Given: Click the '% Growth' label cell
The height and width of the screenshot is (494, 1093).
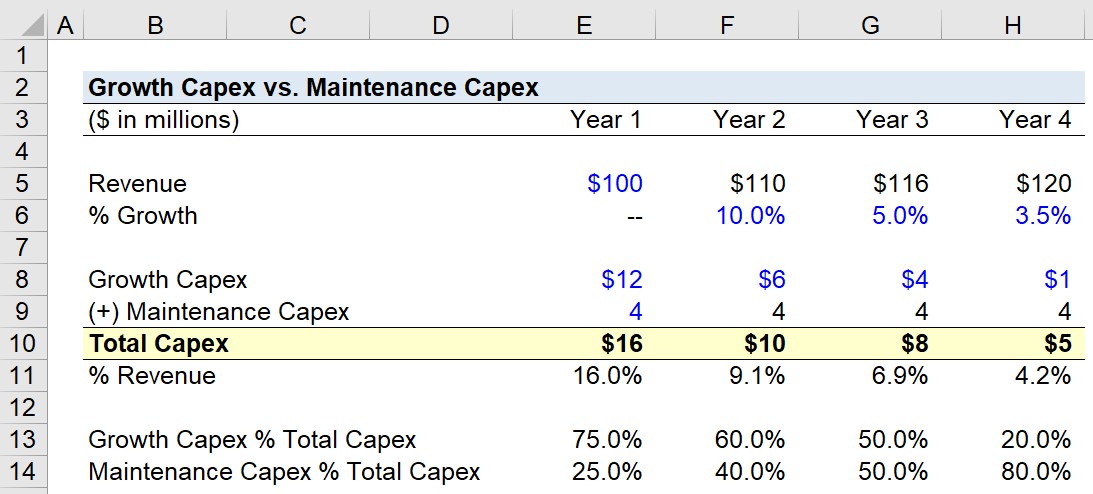Looking at the screenshot, I should [x=143, y=216].
